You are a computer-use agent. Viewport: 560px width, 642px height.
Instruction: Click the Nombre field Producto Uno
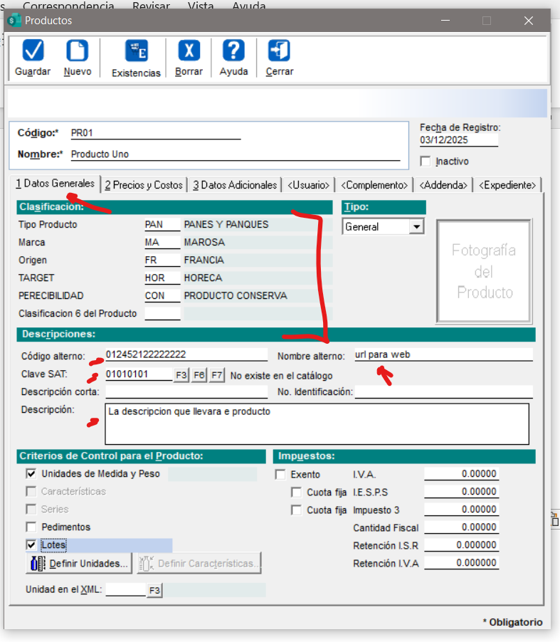tap(235, 154)
